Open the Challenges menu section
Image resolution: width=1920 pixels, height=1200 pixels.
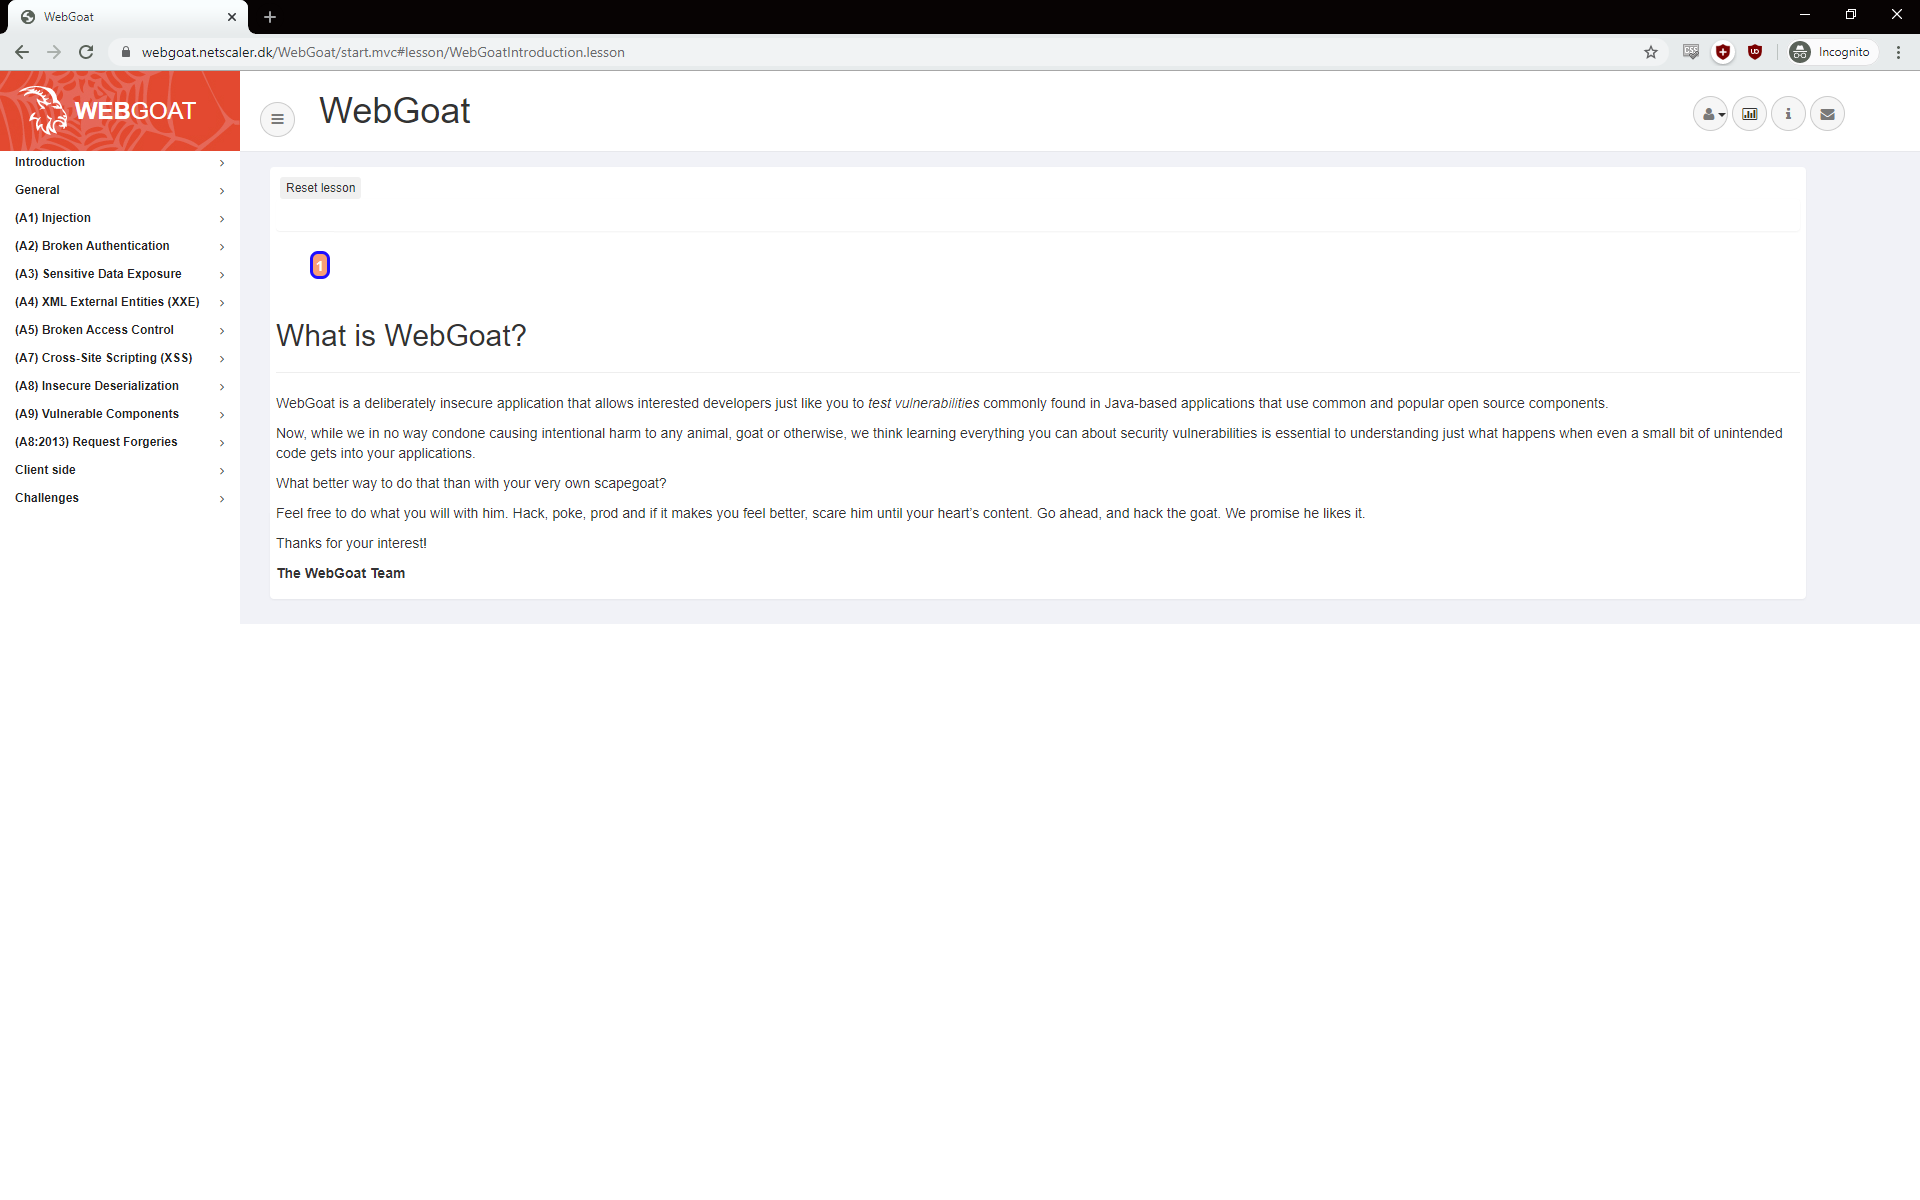[120, 498]
